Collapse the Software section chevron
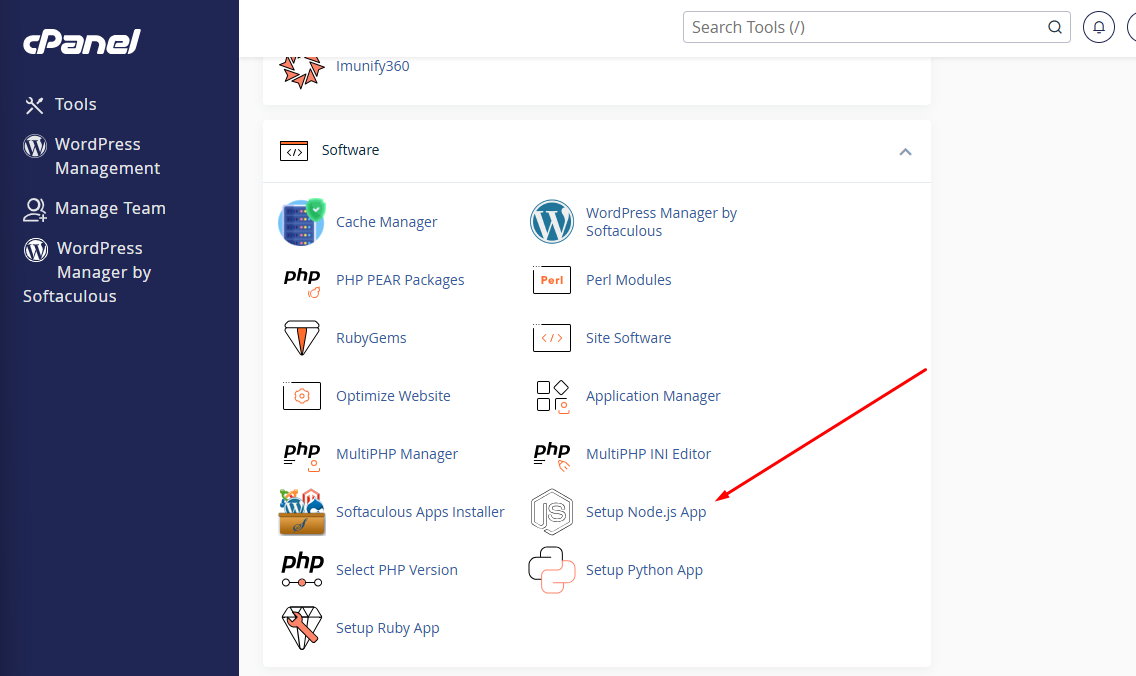Viewport: 1136px width, 676px height. [905, 151]
